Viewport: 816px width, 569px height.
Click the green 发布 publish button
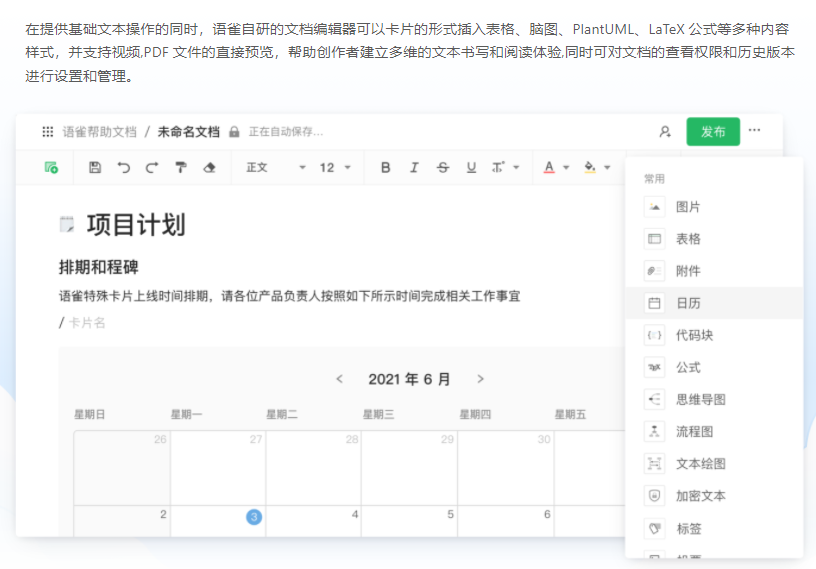pos(713,132)
